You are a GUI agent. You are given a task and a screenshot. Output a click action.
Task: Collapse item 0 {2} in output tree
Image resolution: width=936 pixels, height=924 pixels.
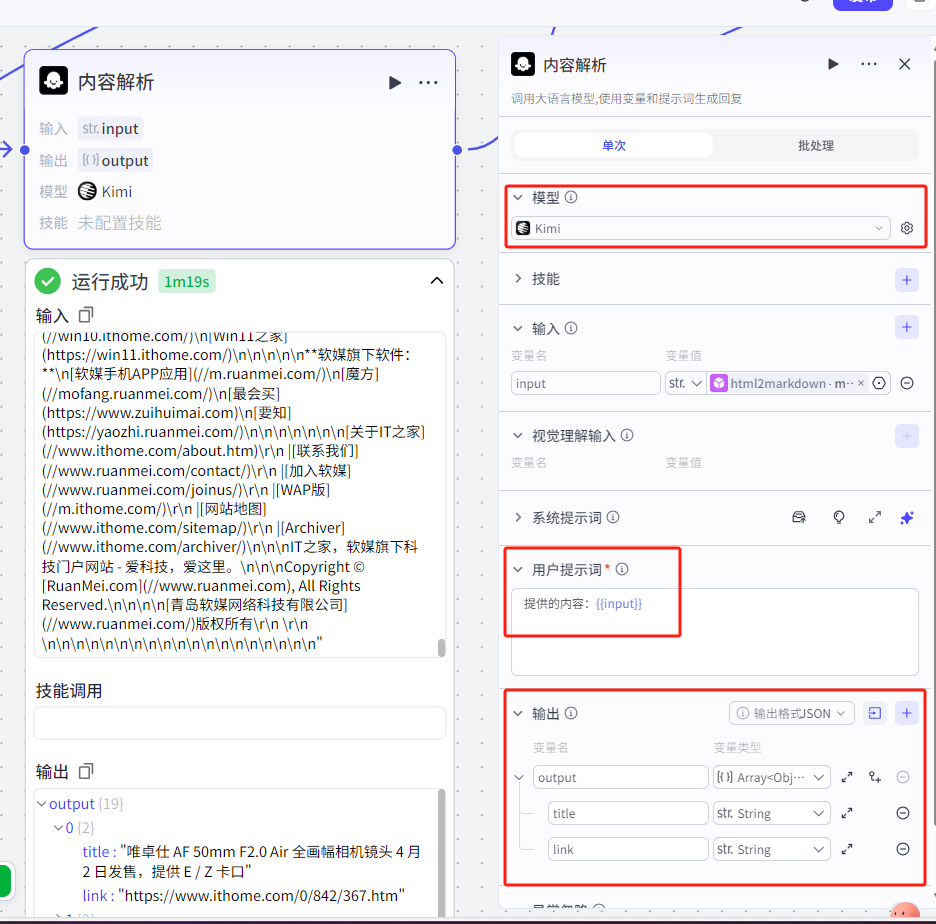(58, 828)
